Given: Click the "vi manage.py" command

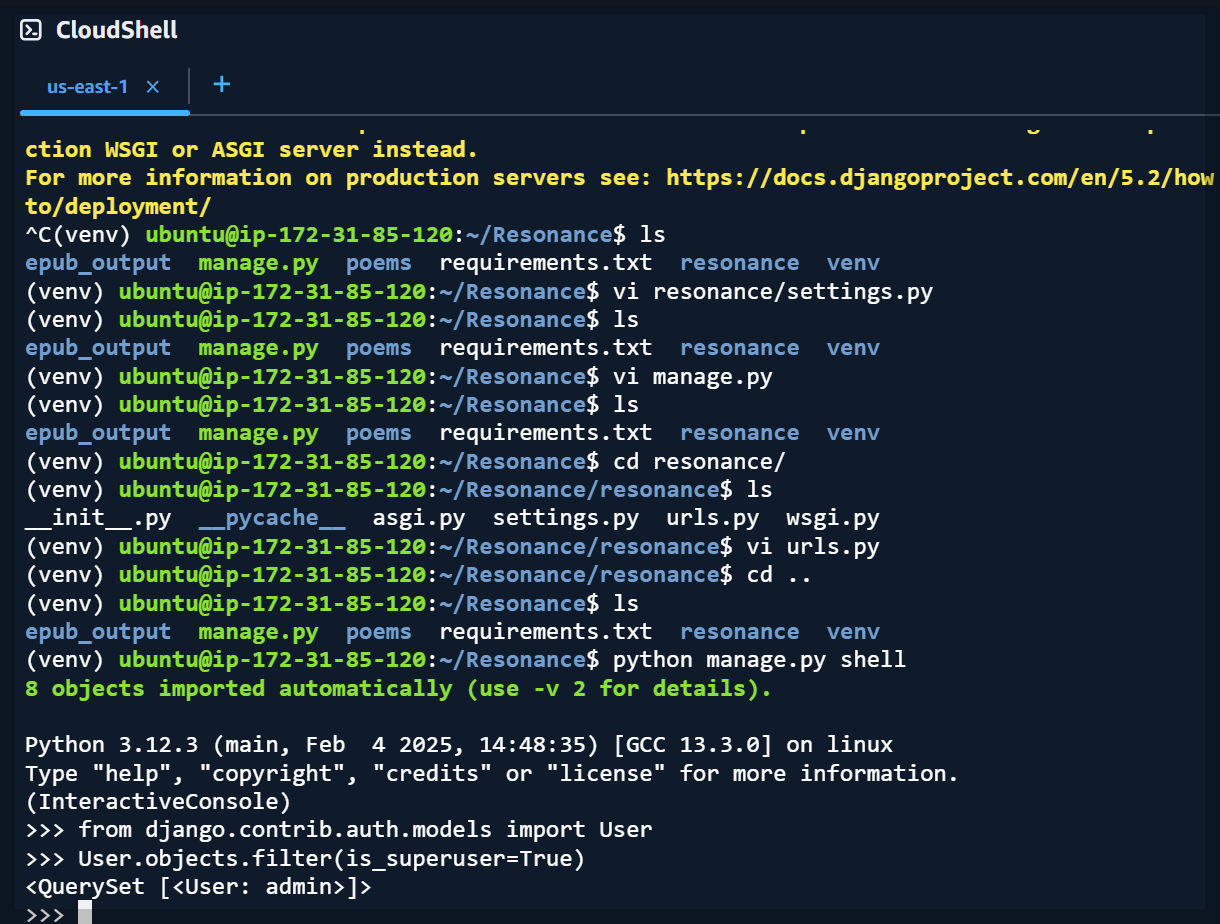Looking at the screenshot, I should (692, 377).
